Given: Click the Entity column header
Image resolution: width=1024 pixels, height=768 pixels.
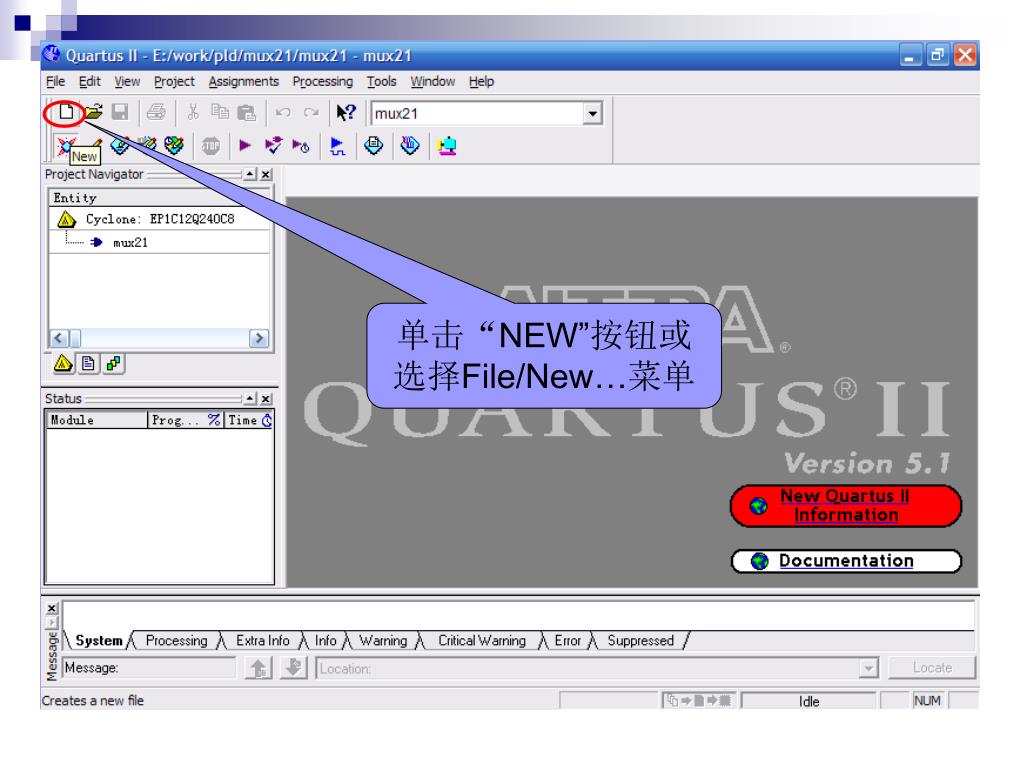Looking at the screenshot, I should 159,198.
